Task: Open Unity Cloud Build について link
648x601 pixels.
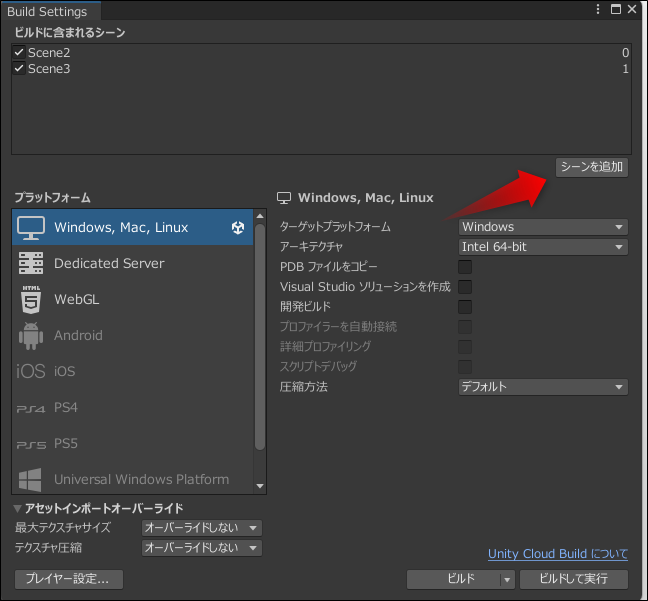Action: tap(557, 554)
